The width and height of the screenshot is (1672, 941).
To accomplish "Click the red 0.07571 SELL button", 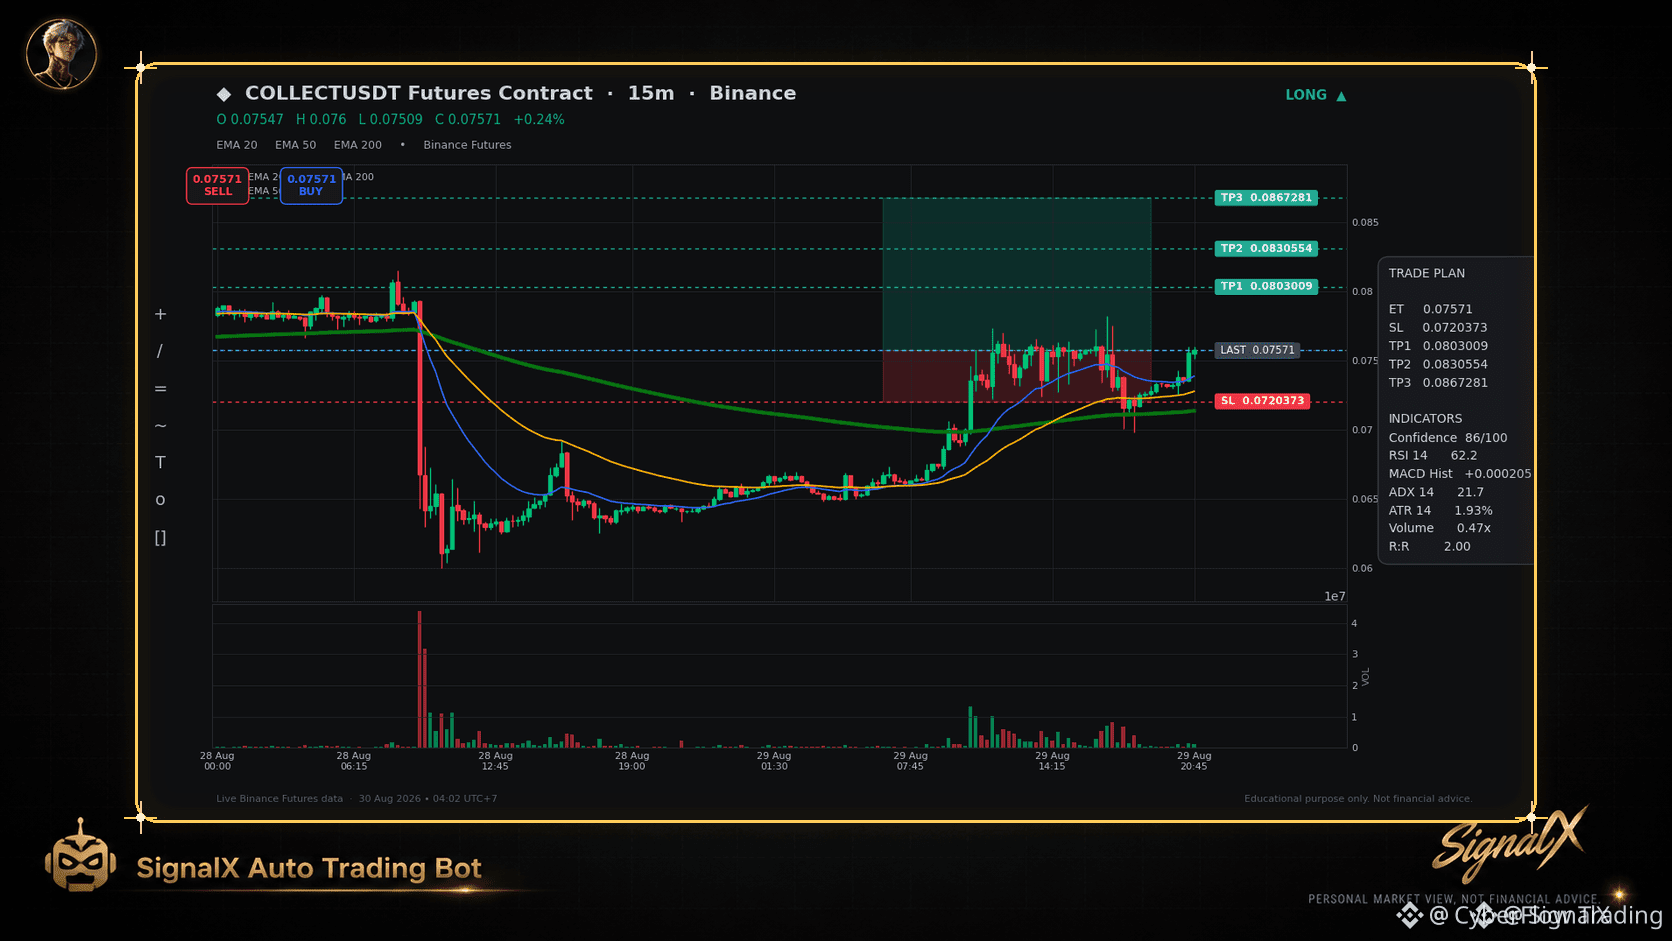I will [x=218, y=185].
